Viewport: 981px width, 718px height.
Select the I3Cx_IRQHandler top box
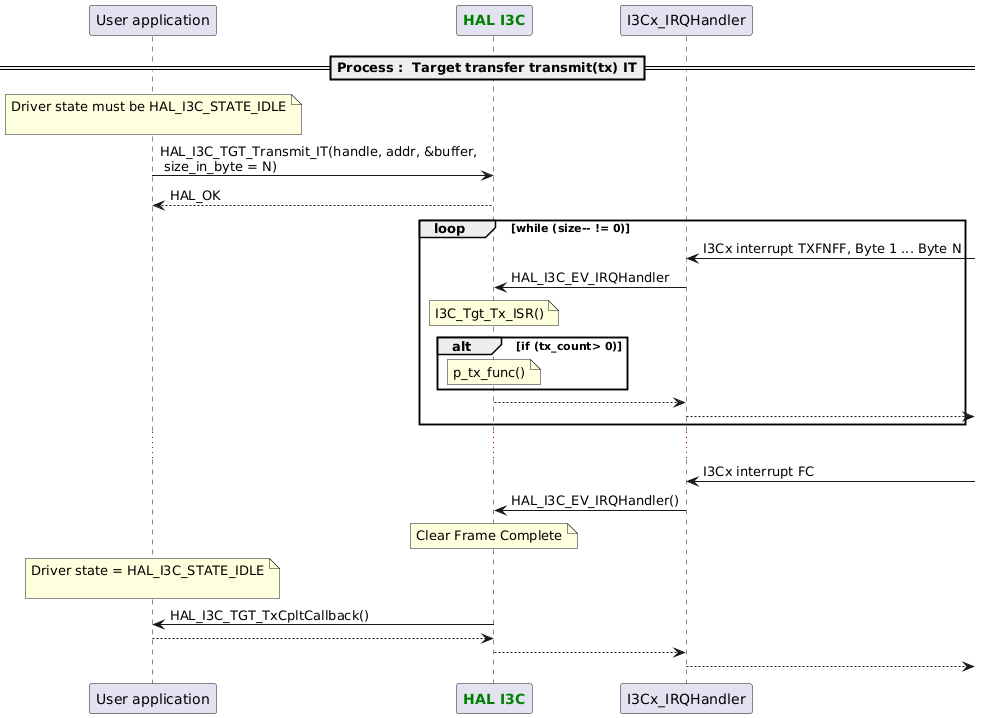tap(686, 19)
